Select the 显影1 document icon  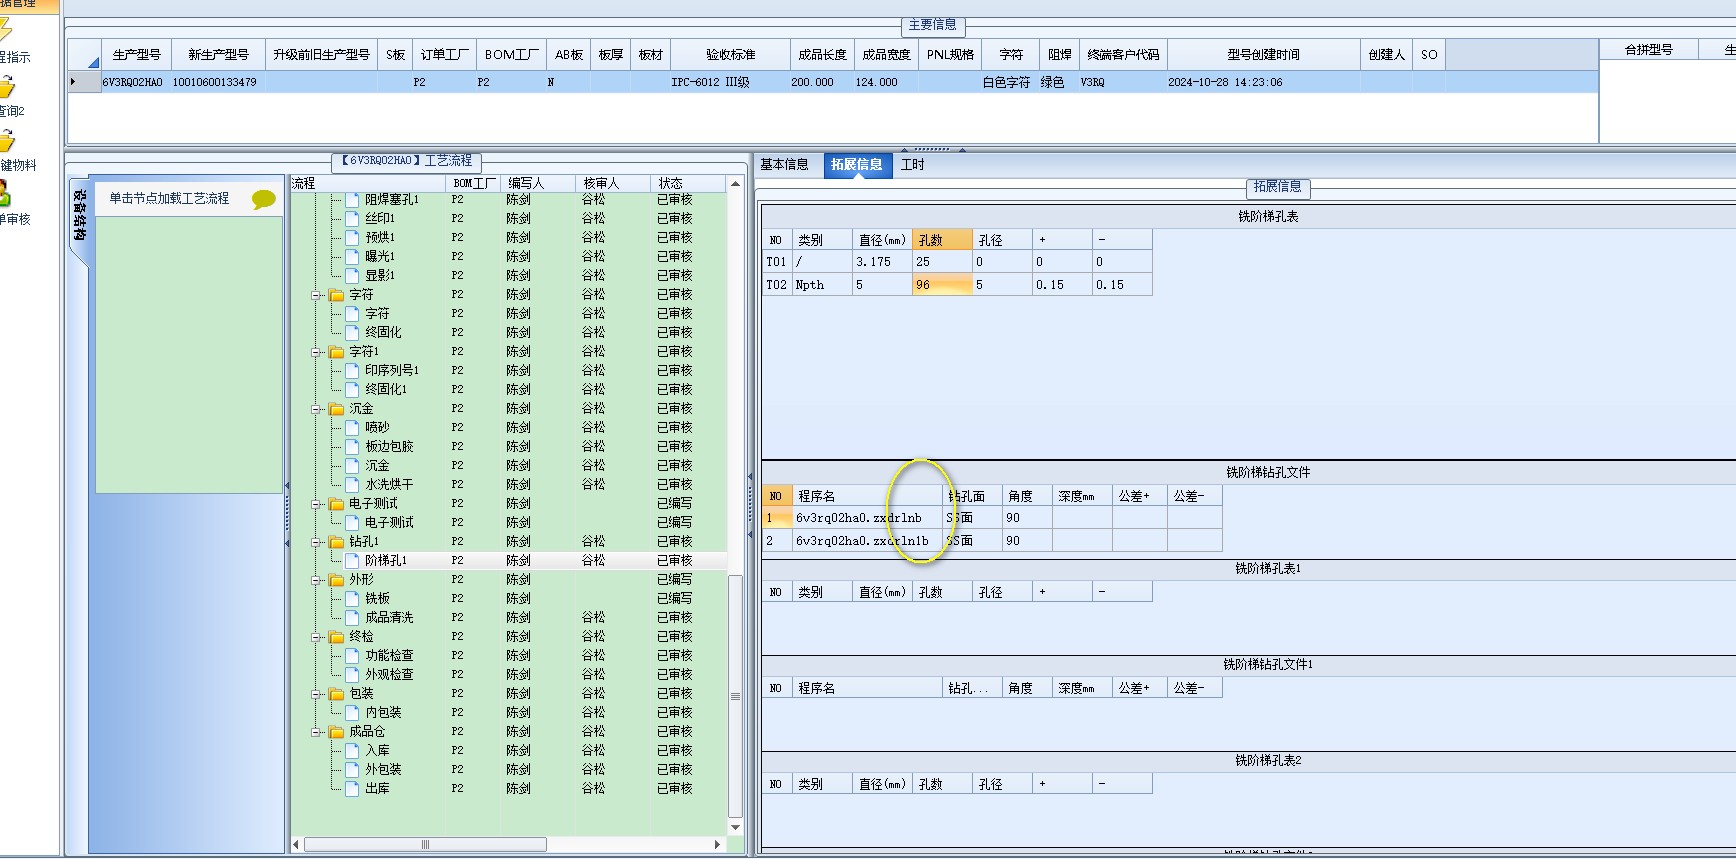(352, 275)
